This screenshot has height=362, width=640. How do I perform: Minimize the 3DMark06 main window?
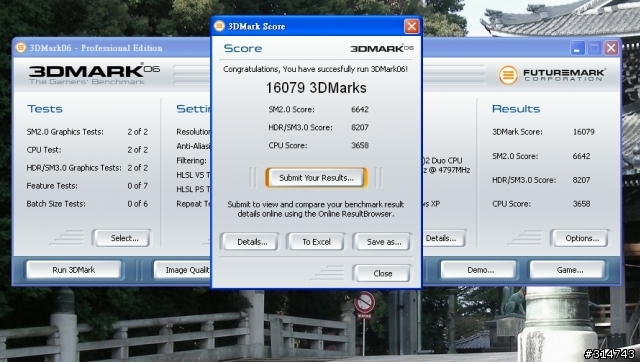pyautogui.click(x=577, y=48)
